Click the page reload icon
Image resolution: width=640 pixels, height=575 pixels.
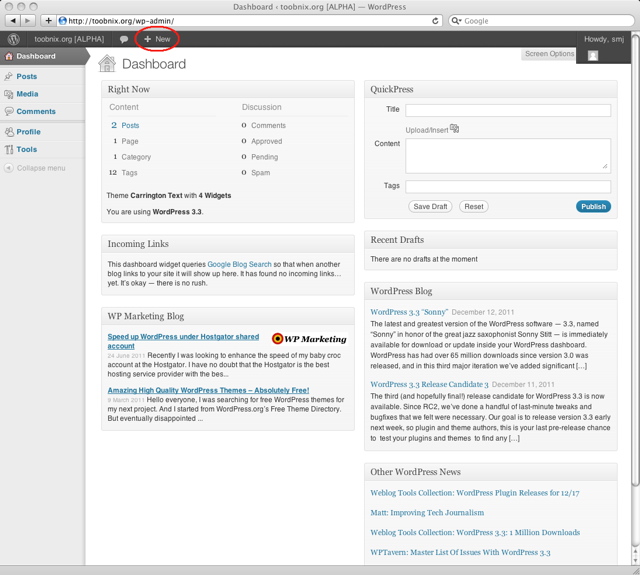[x=435, y=21]
